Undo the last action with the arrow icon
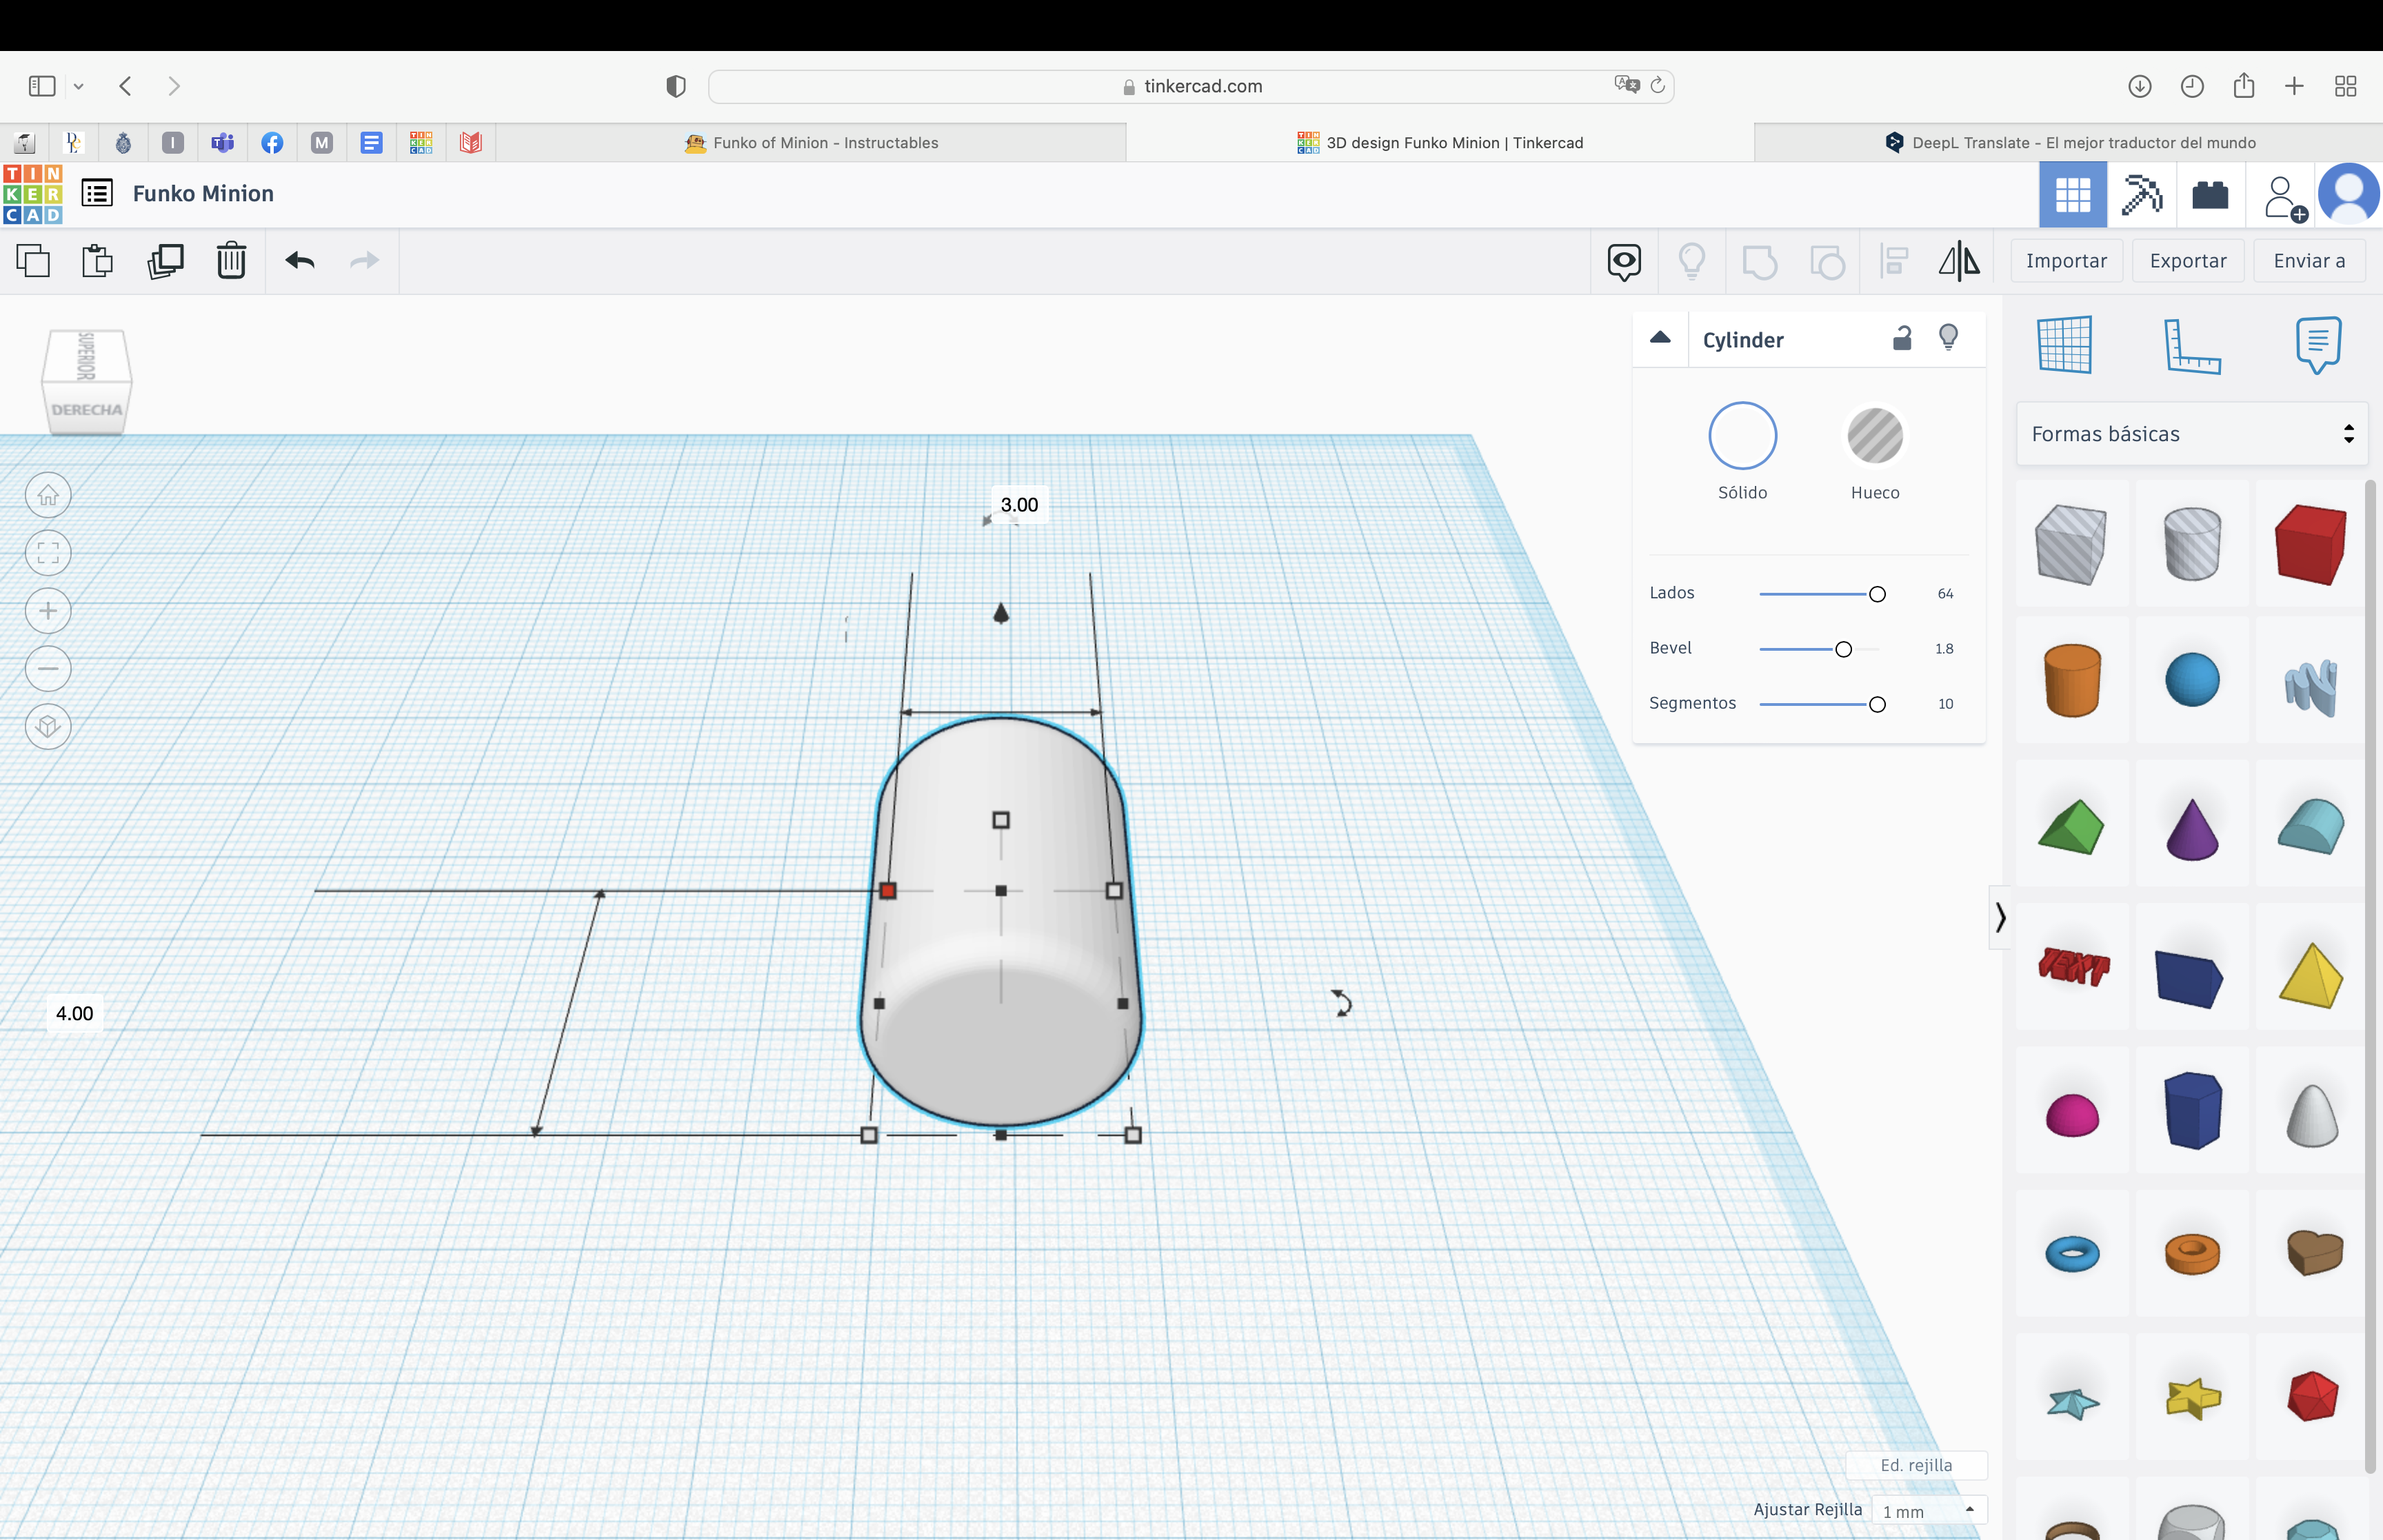 pyautogui.click(x=300, y=261)
